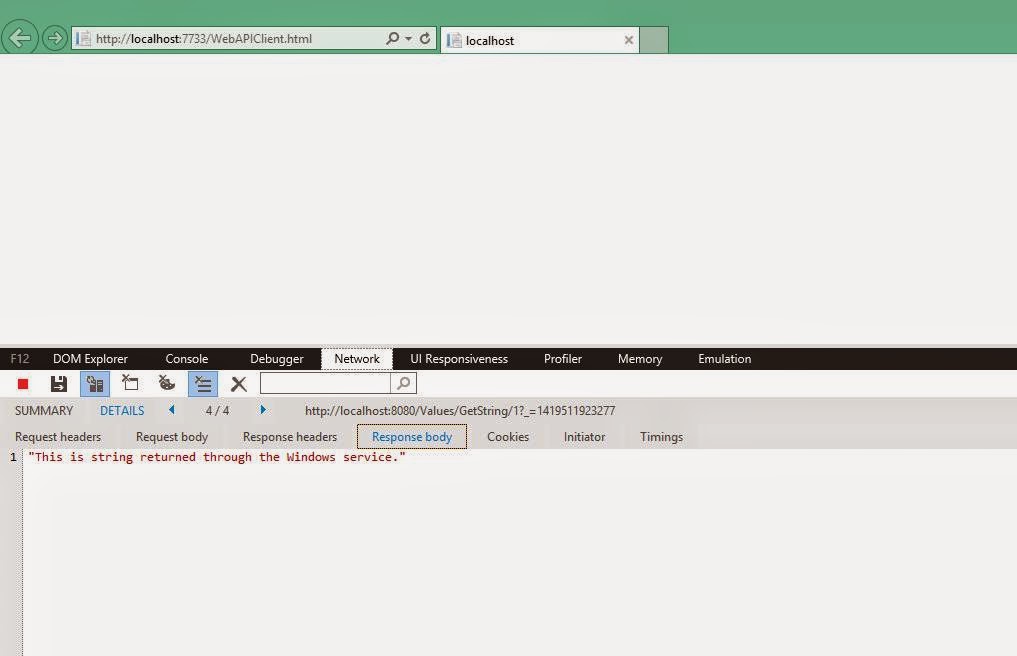
Task: Open the address bar dropdown arrow
Action: [x=409, y=38]
